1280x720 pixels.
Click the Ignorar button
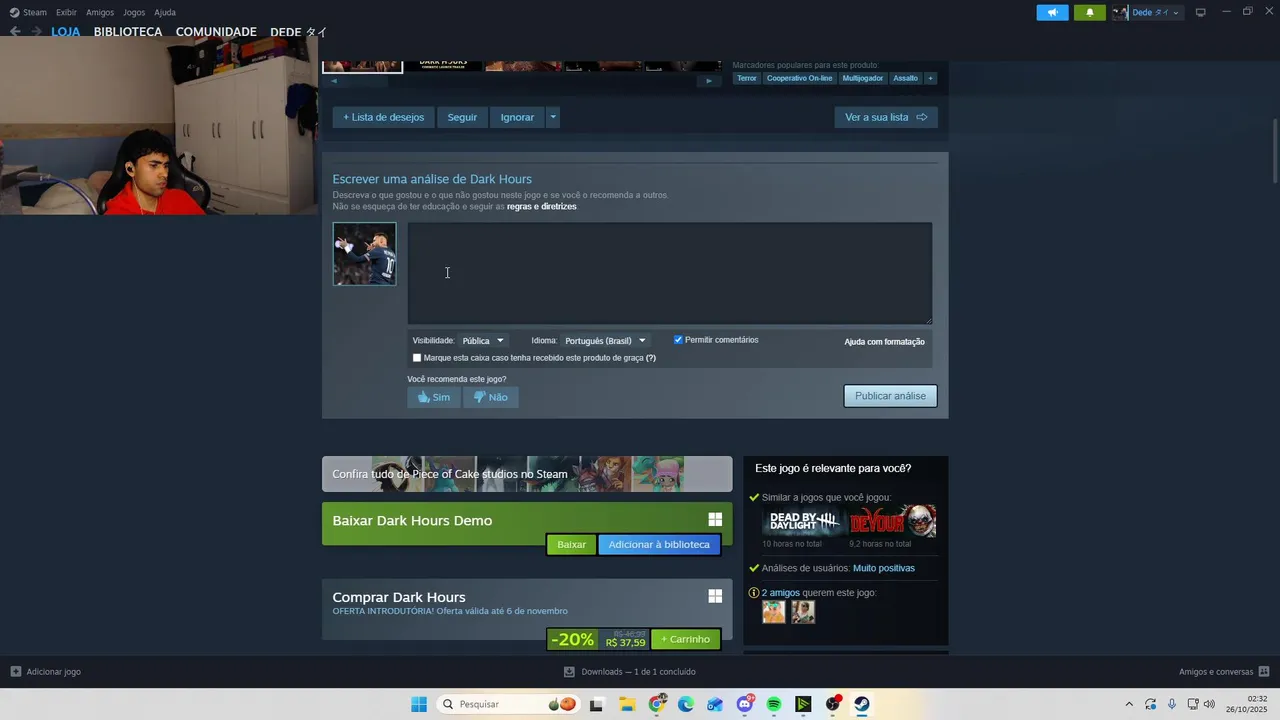click(x=517, y=117)
